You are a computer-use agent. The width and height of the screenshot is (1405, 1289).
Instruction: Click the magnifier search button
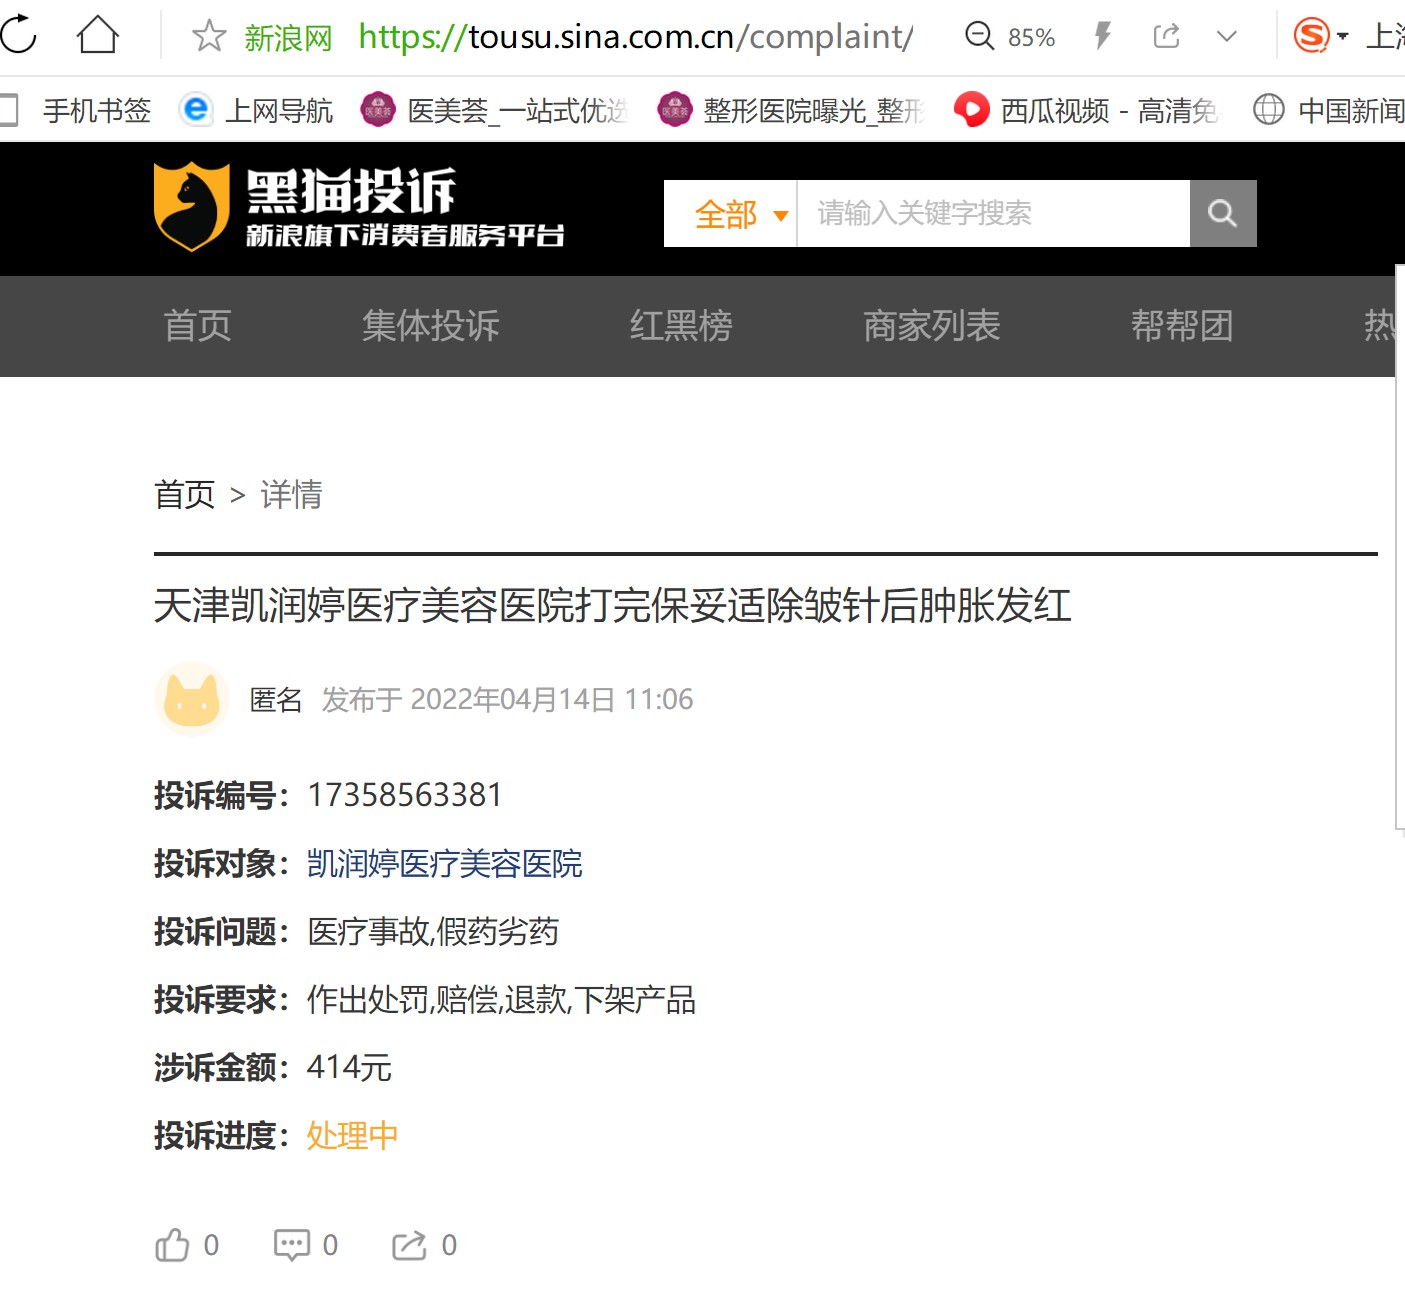point(1223,214)
